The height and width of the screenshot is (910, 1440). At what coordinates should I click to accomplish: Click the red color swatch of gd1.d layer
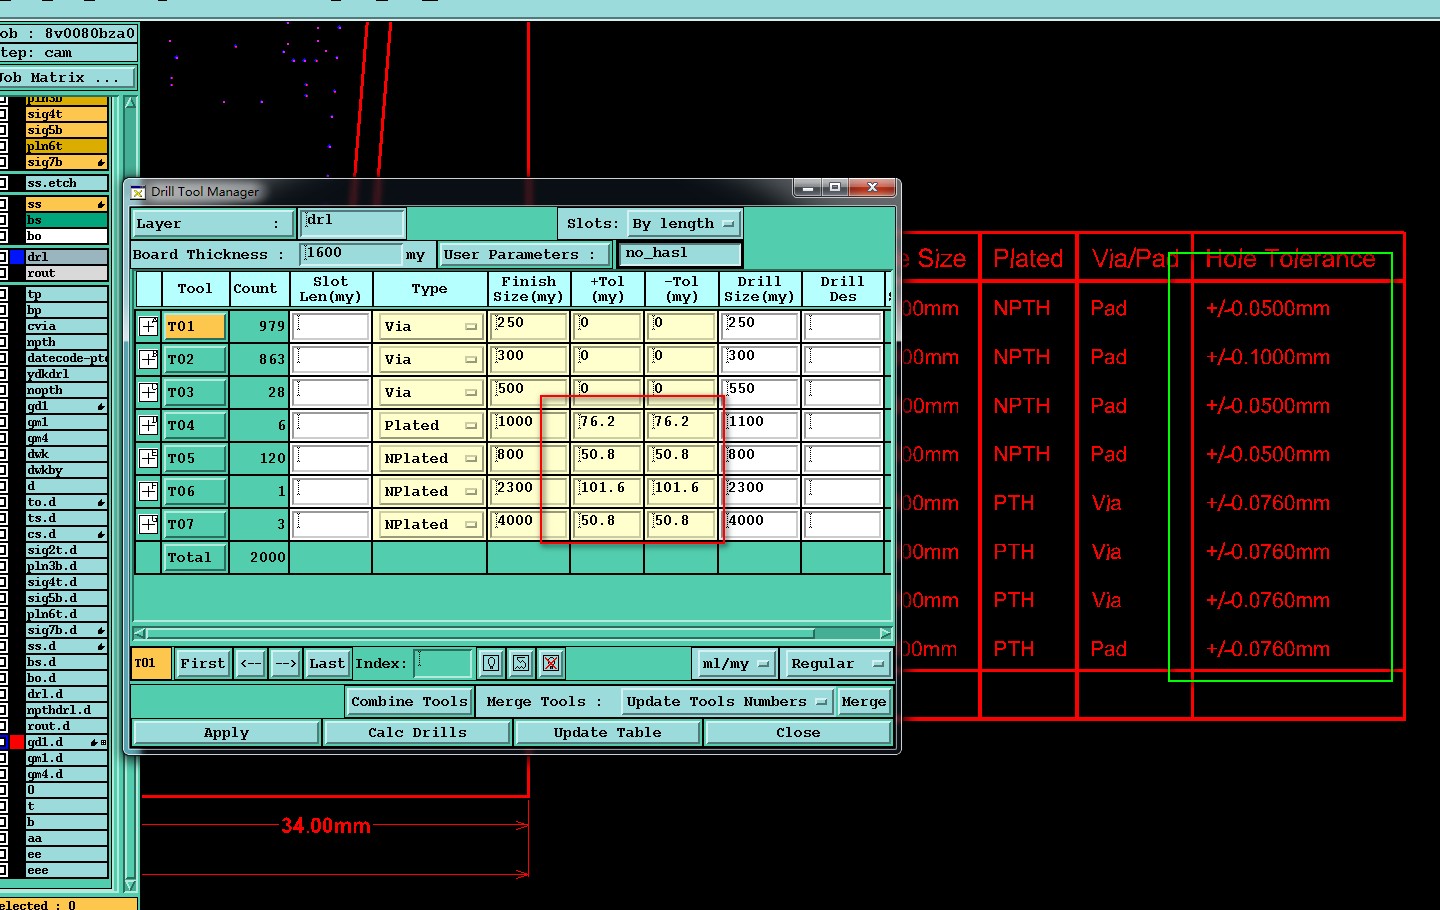pos(17,742)
